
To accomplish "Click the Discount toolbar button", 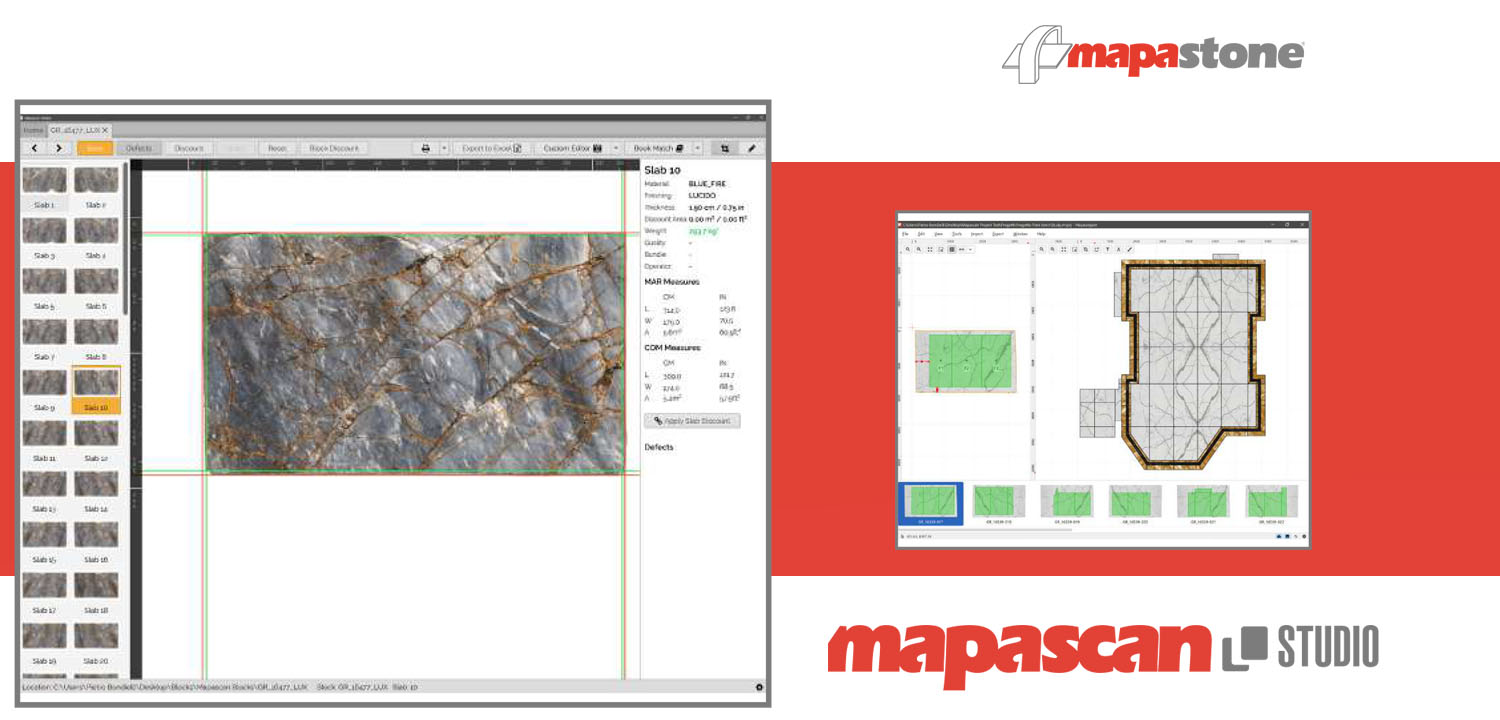I will point(189,148).
